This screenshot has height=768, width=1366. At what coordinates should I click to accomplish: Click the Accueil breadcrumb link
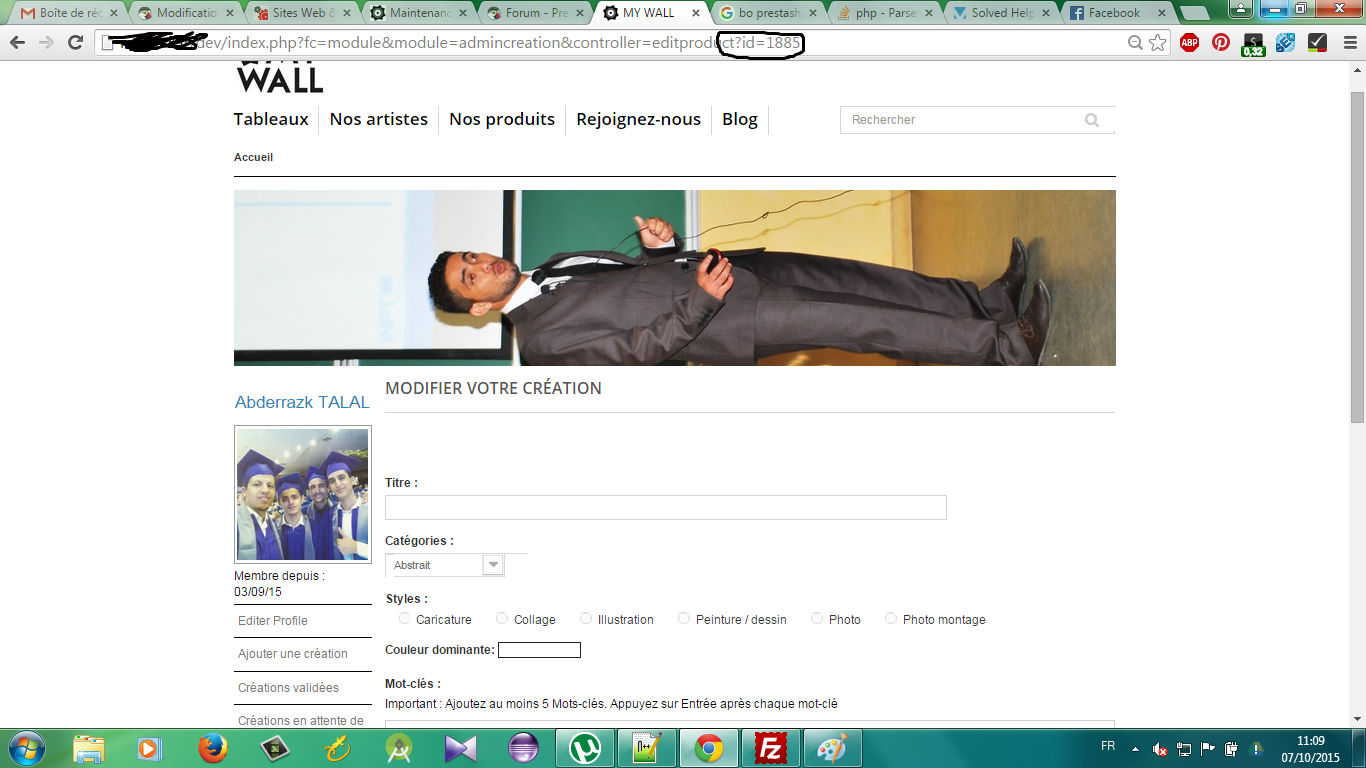[253, 157]
